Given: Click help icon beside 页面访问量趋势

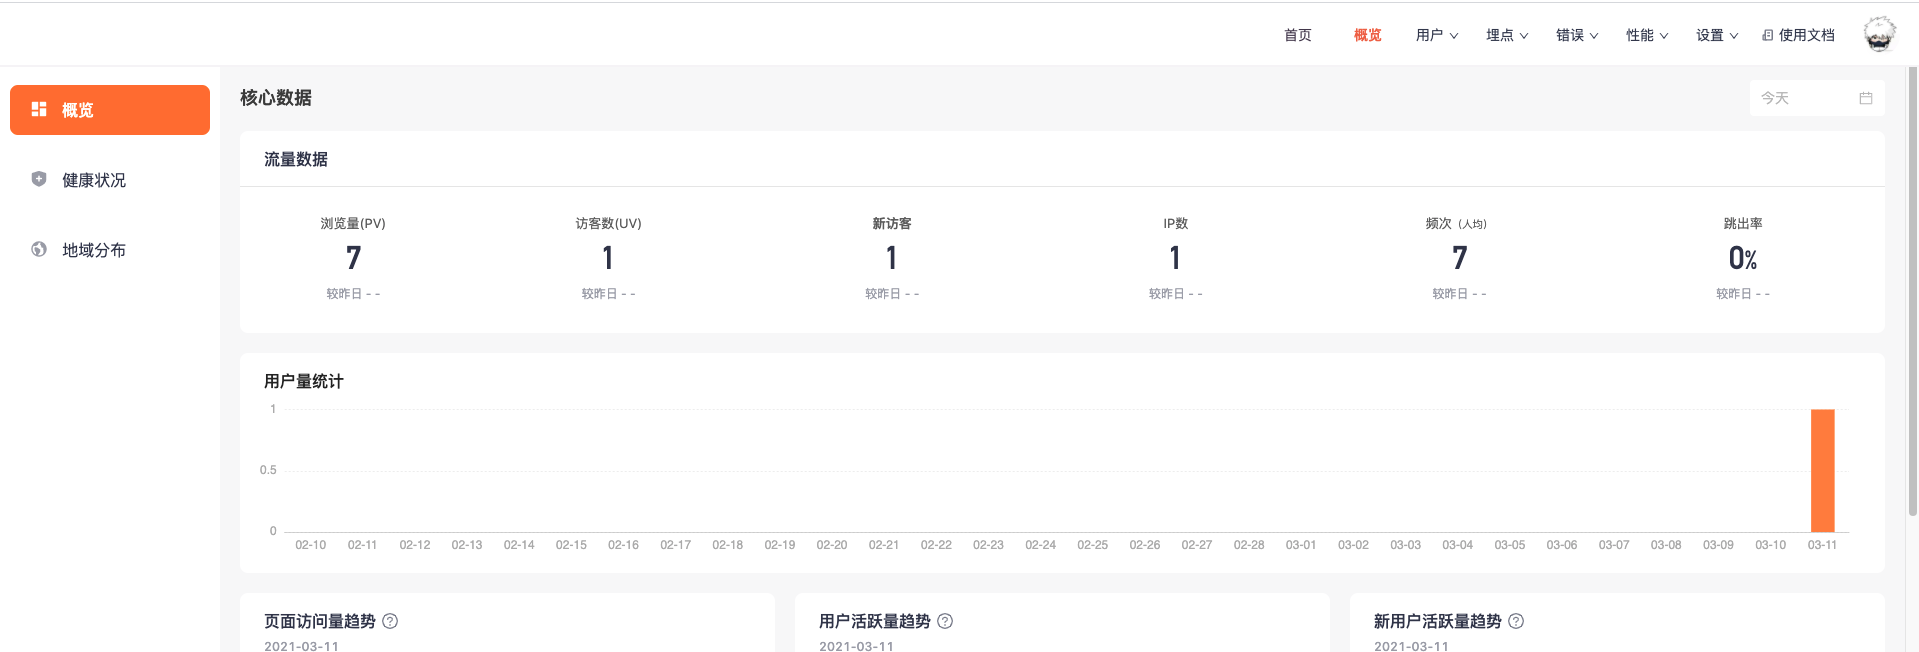Looking at the screenshot, I should click(390, 621).
